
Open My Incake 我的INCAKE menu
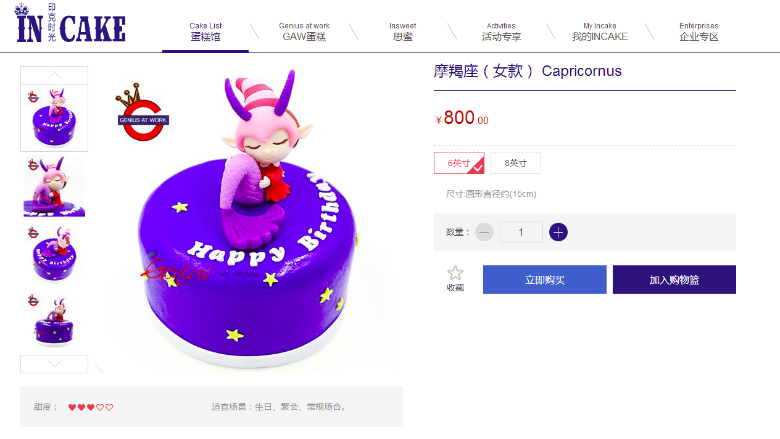pos(599,31)
